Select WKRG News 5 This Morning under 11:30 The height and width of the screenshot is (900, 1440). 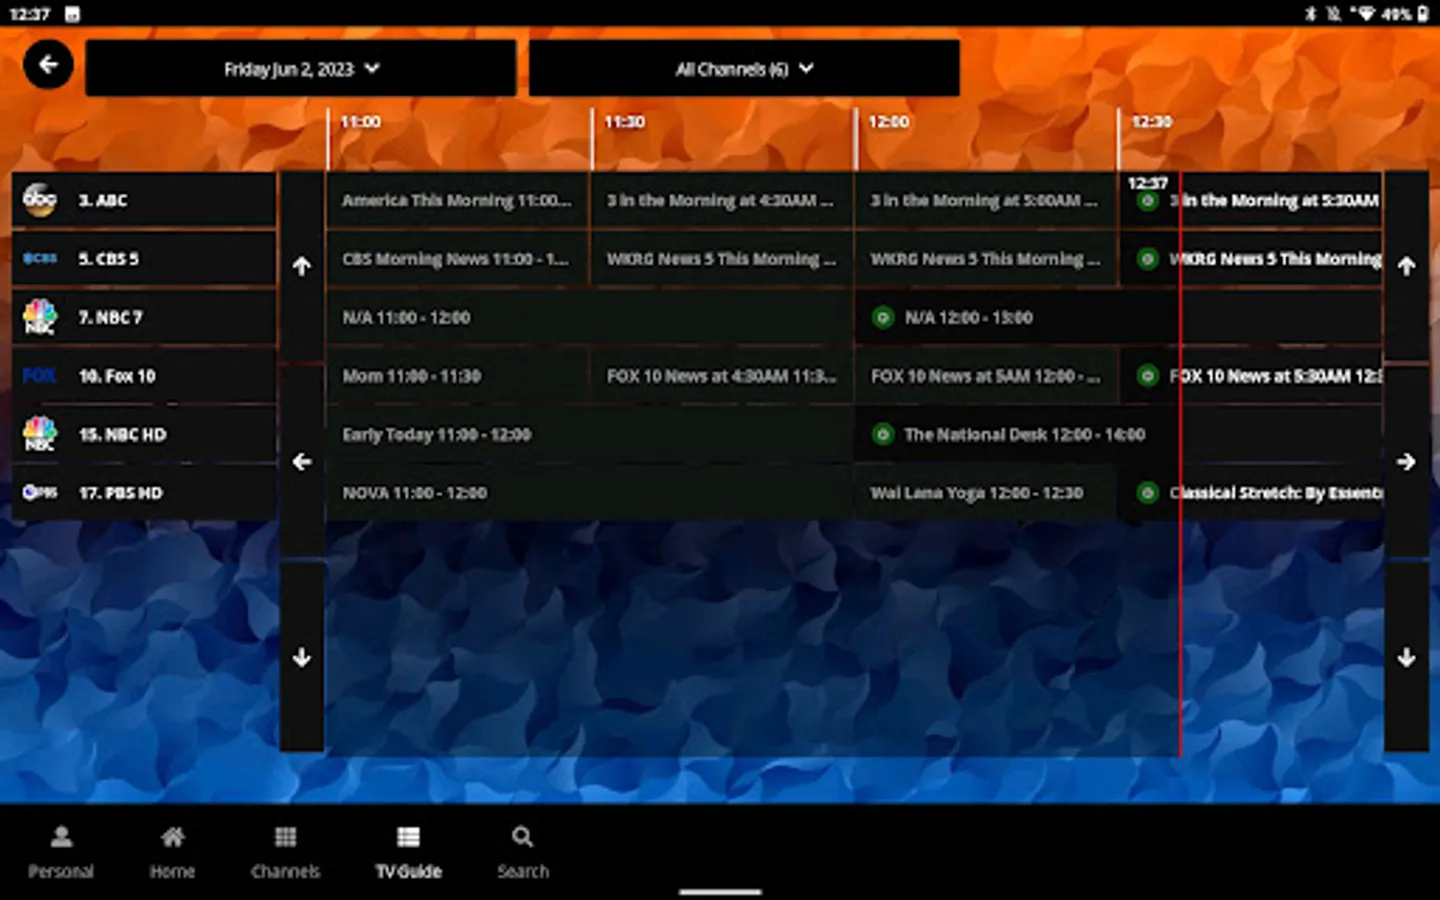pyautogui.click(x=722, y=259)
